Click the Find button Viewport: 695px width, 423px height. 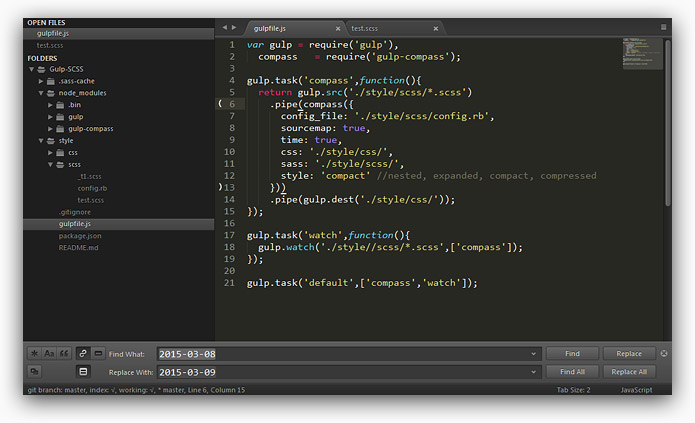coord(572,353)
